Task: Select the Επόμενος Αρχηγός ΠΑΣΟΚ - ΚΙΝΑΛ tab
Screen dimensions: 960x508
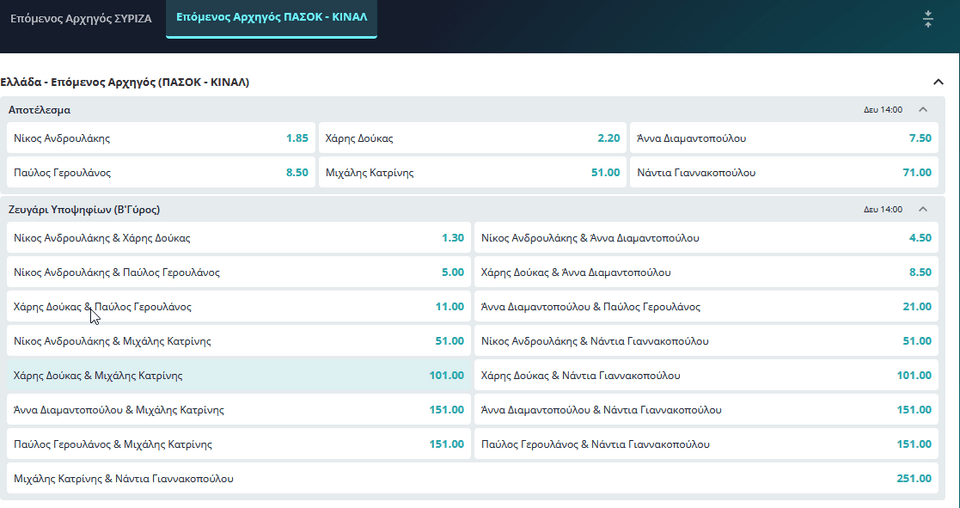Action: [271, 18]
